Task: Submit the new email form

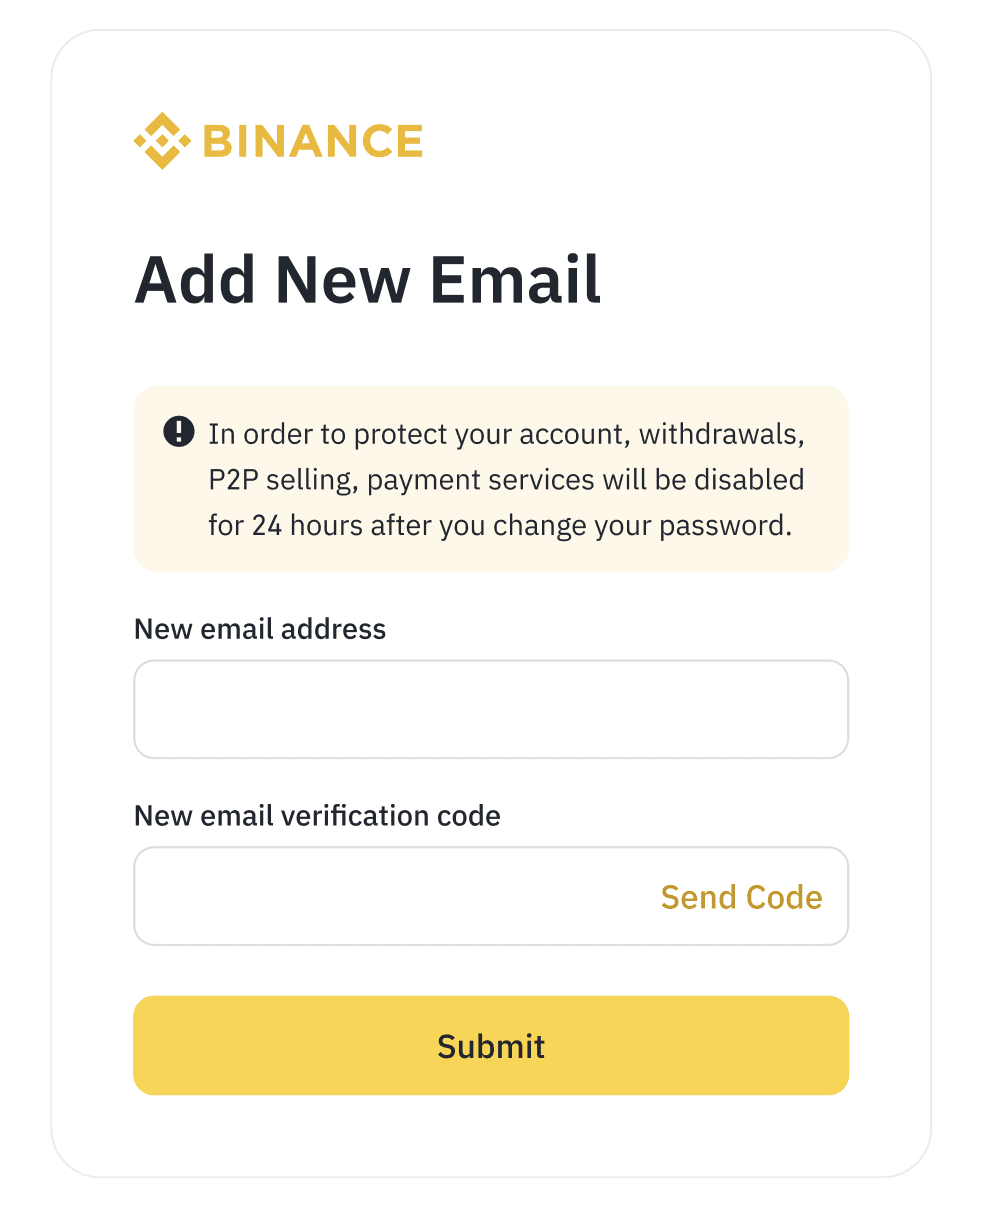Action: [490, 1045]
